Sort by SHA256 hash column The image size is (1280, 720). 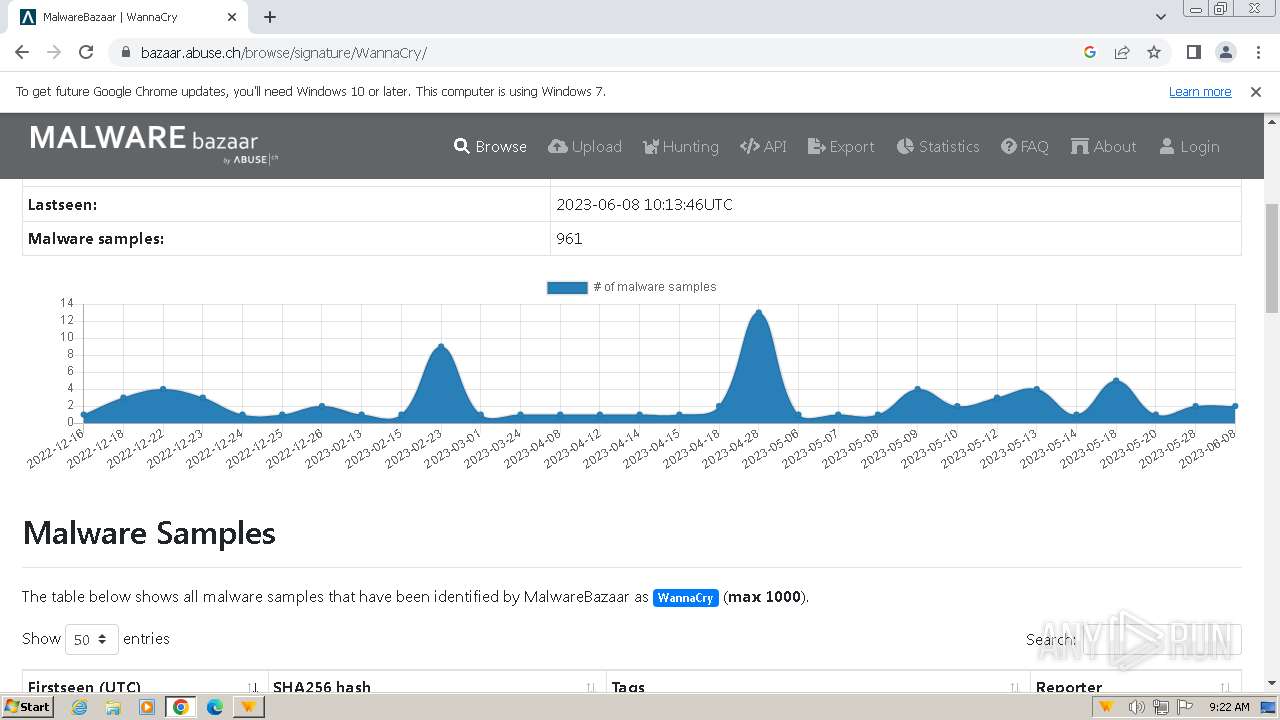pyautogui.click(x=437, y=684)
